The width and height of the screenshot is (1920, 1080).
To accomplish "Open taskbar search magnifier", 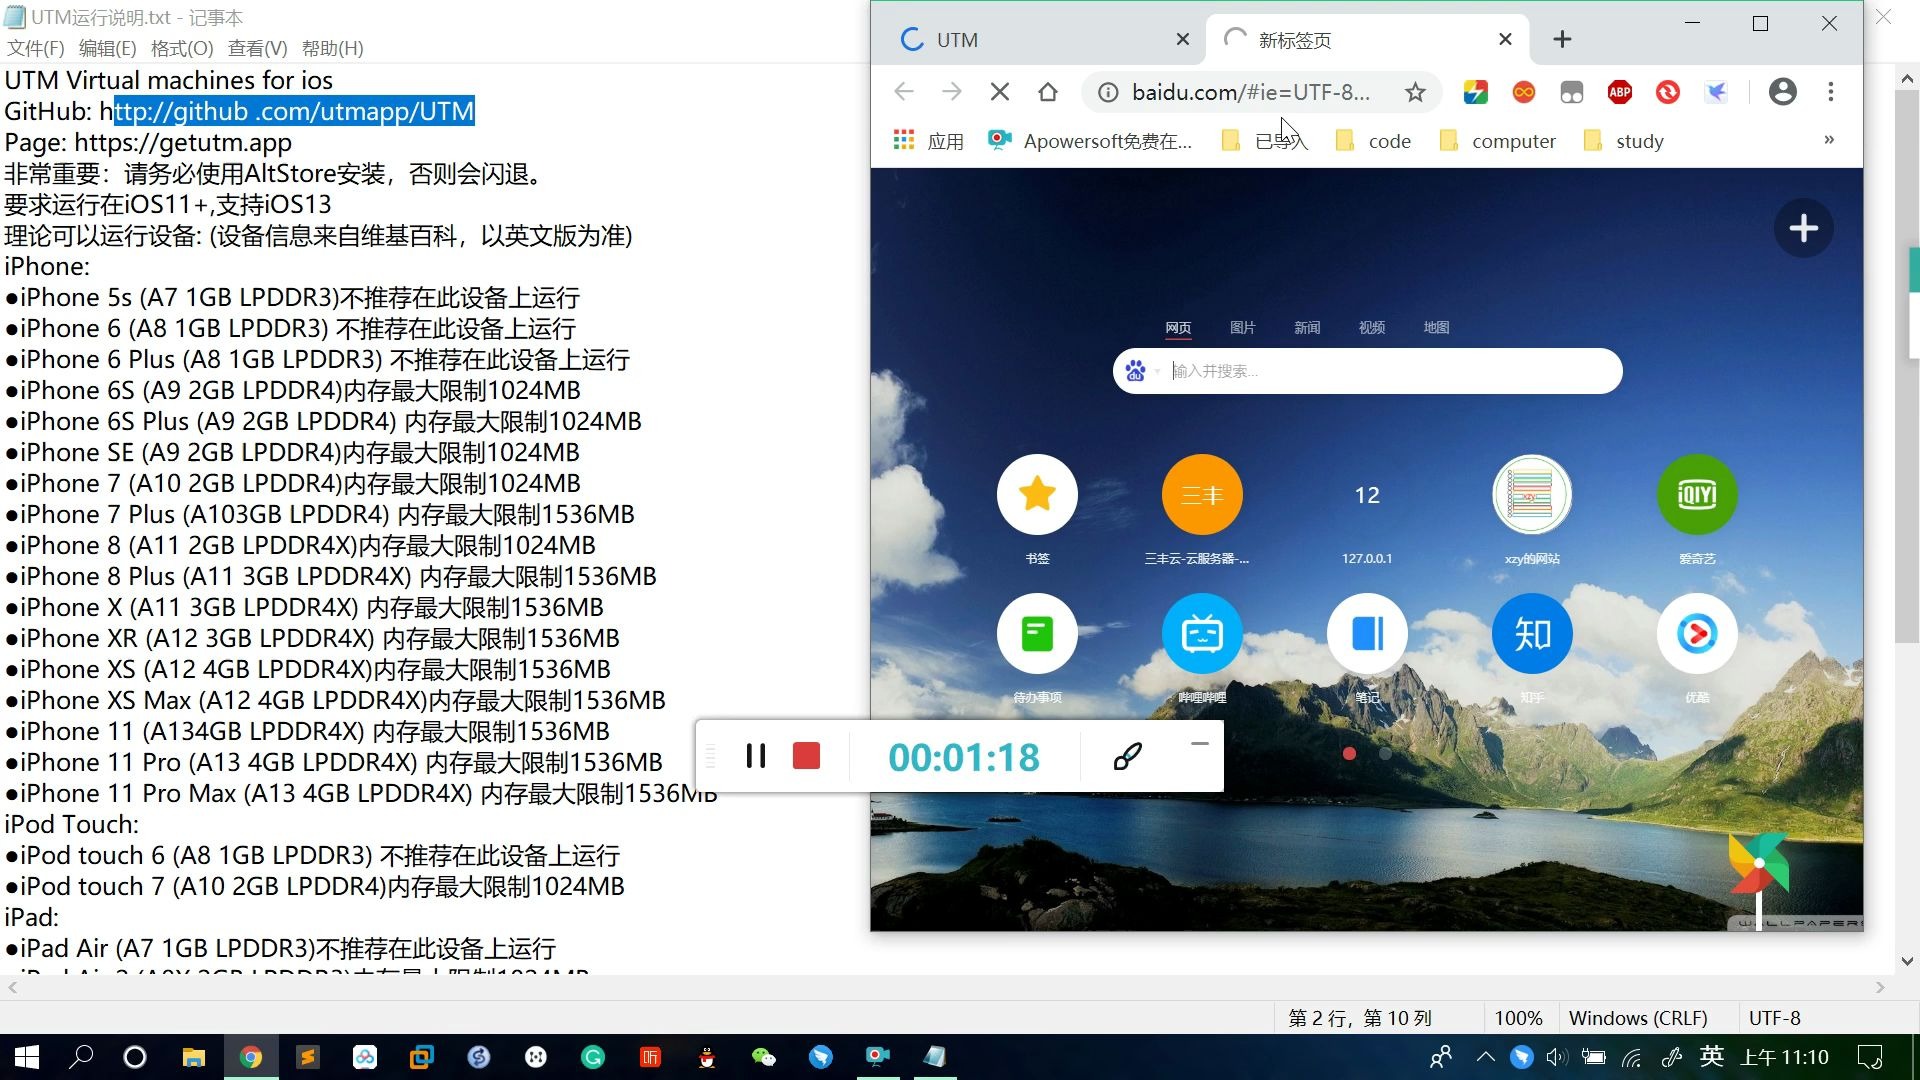I will click(81, 1057).
